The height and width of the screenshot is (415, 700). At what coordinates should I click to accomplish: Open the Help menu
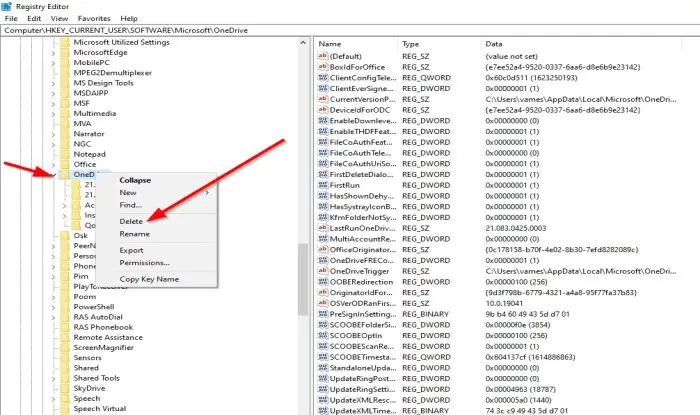pyautogui.click(x=129, y=18)
